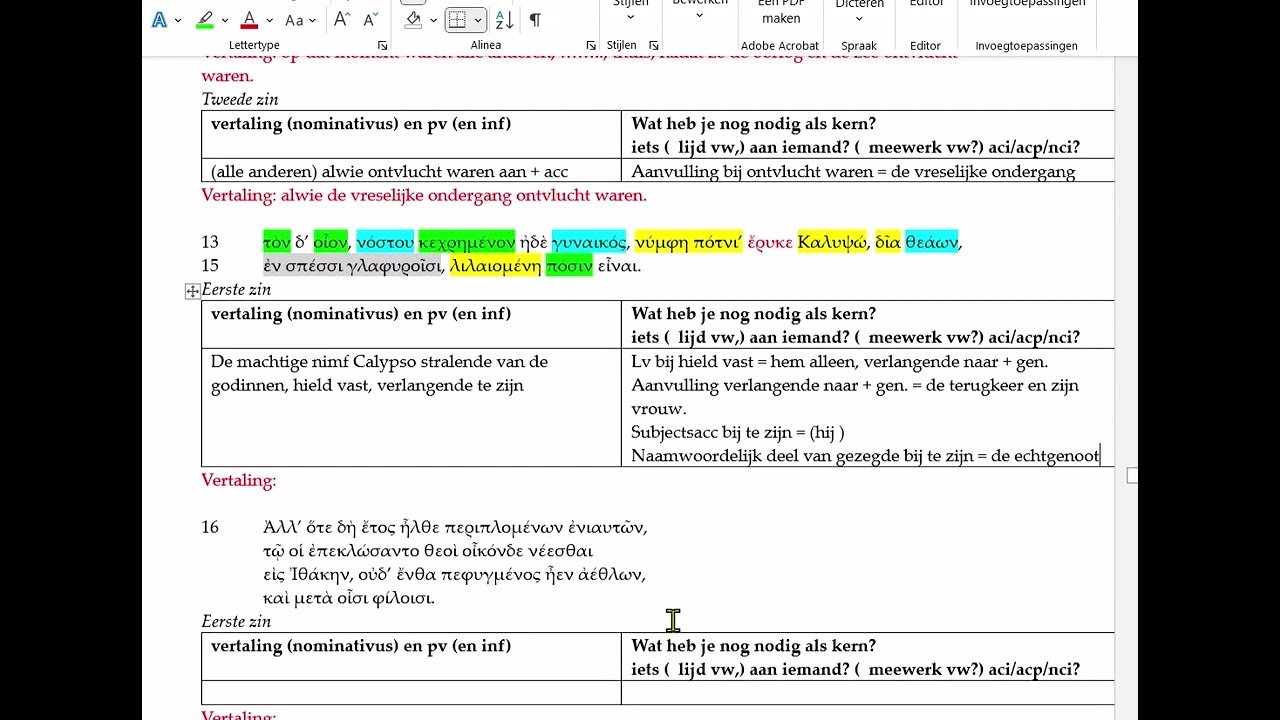Open the font color dropdown arrow
Viewport: 1280px width, 720px height.
pyautogui.click(x=269, y=21)
